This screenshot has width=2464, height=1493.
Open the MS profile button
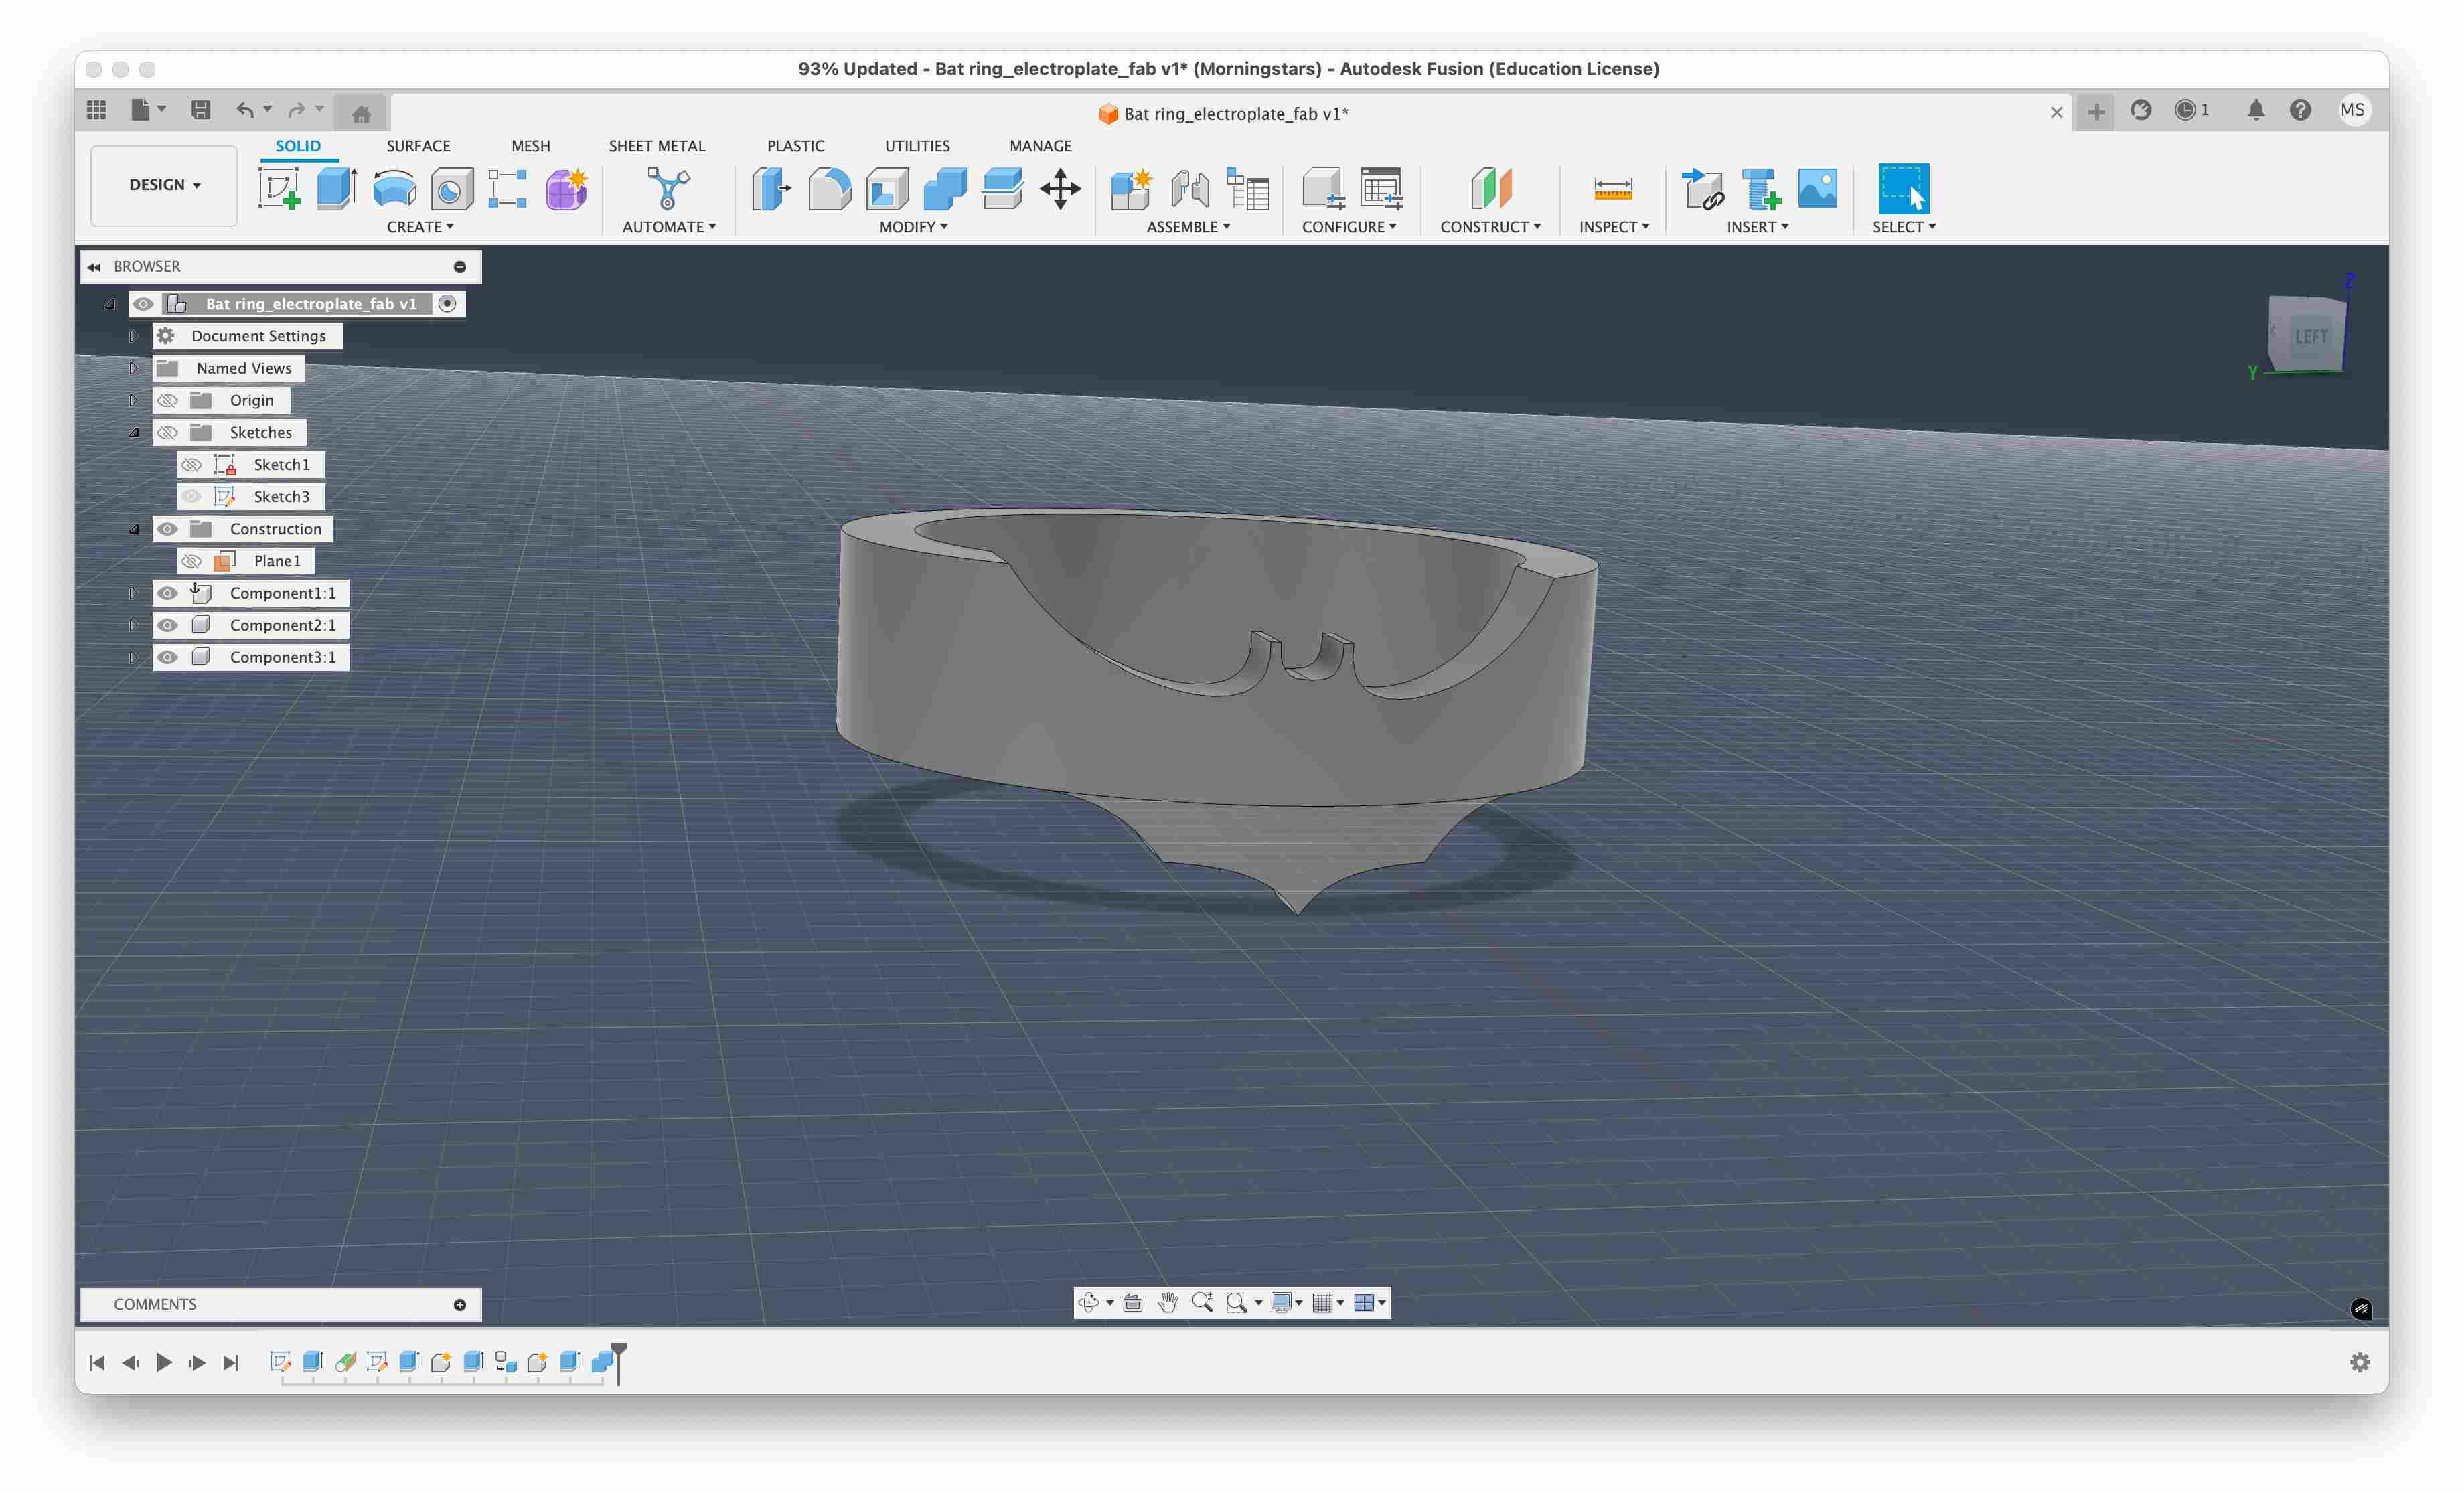point(2352,110)
